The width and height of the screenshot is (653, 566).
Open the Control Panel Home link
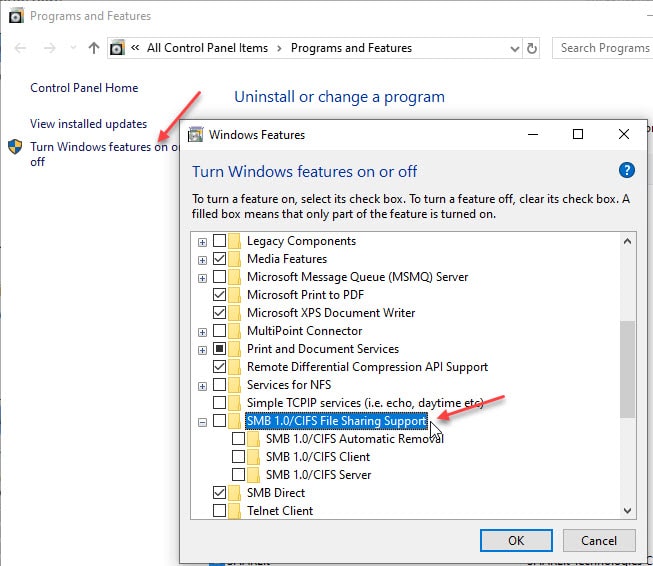(x=84, y=88)
